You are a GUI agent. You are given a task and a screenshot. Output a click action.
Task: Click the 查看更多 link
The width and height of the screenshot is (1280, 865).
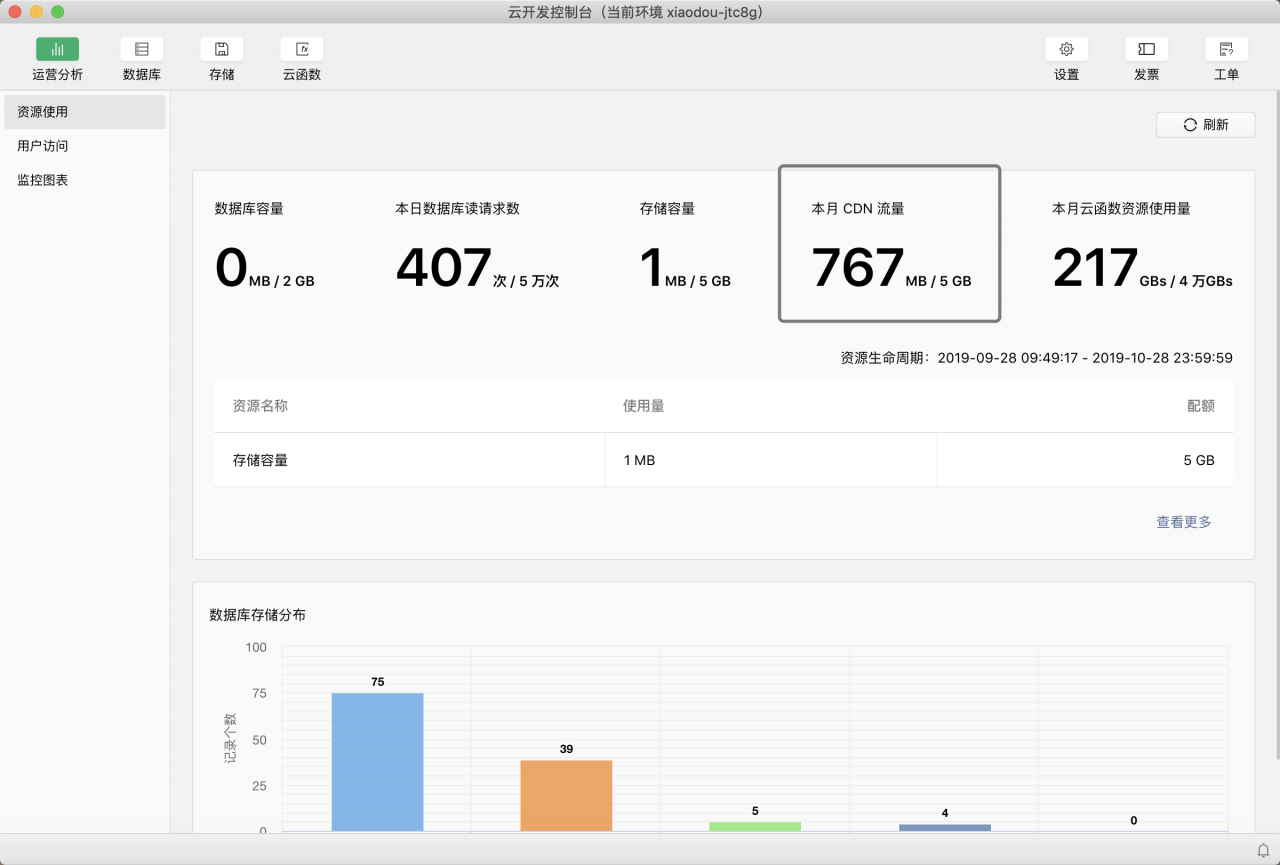tap(1184, 522)
